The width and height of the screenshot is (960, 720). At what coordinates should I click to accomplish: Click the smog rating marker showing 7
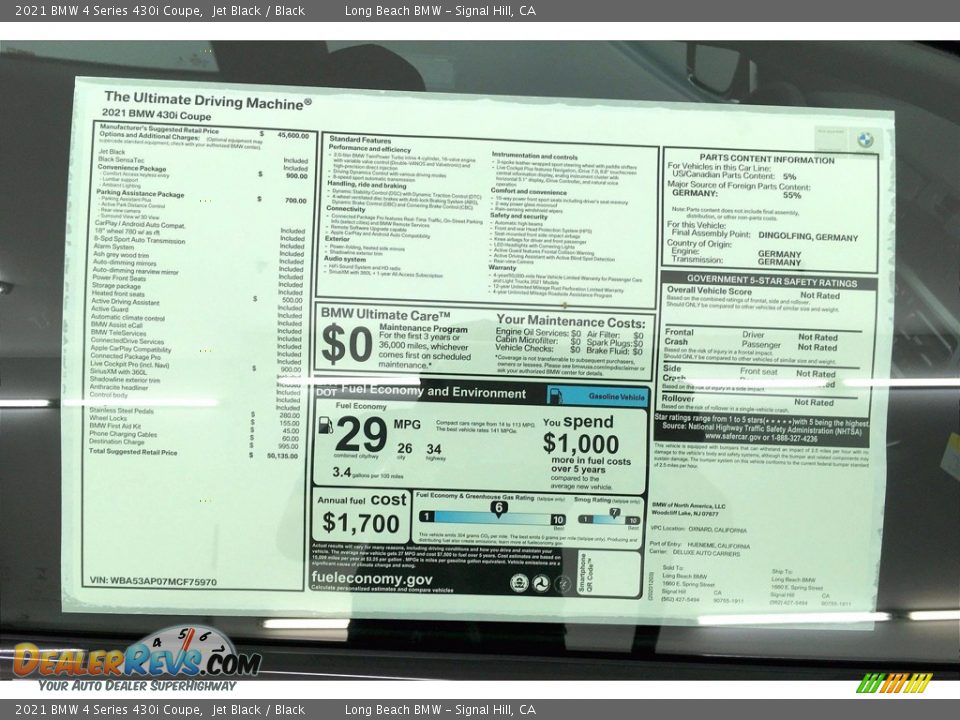(614, 513)
